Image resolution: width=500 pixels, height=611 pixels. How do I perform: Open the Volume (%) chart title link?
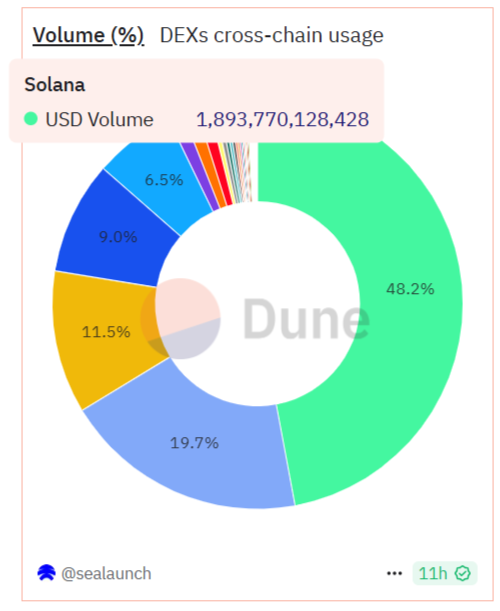(88, 35)
